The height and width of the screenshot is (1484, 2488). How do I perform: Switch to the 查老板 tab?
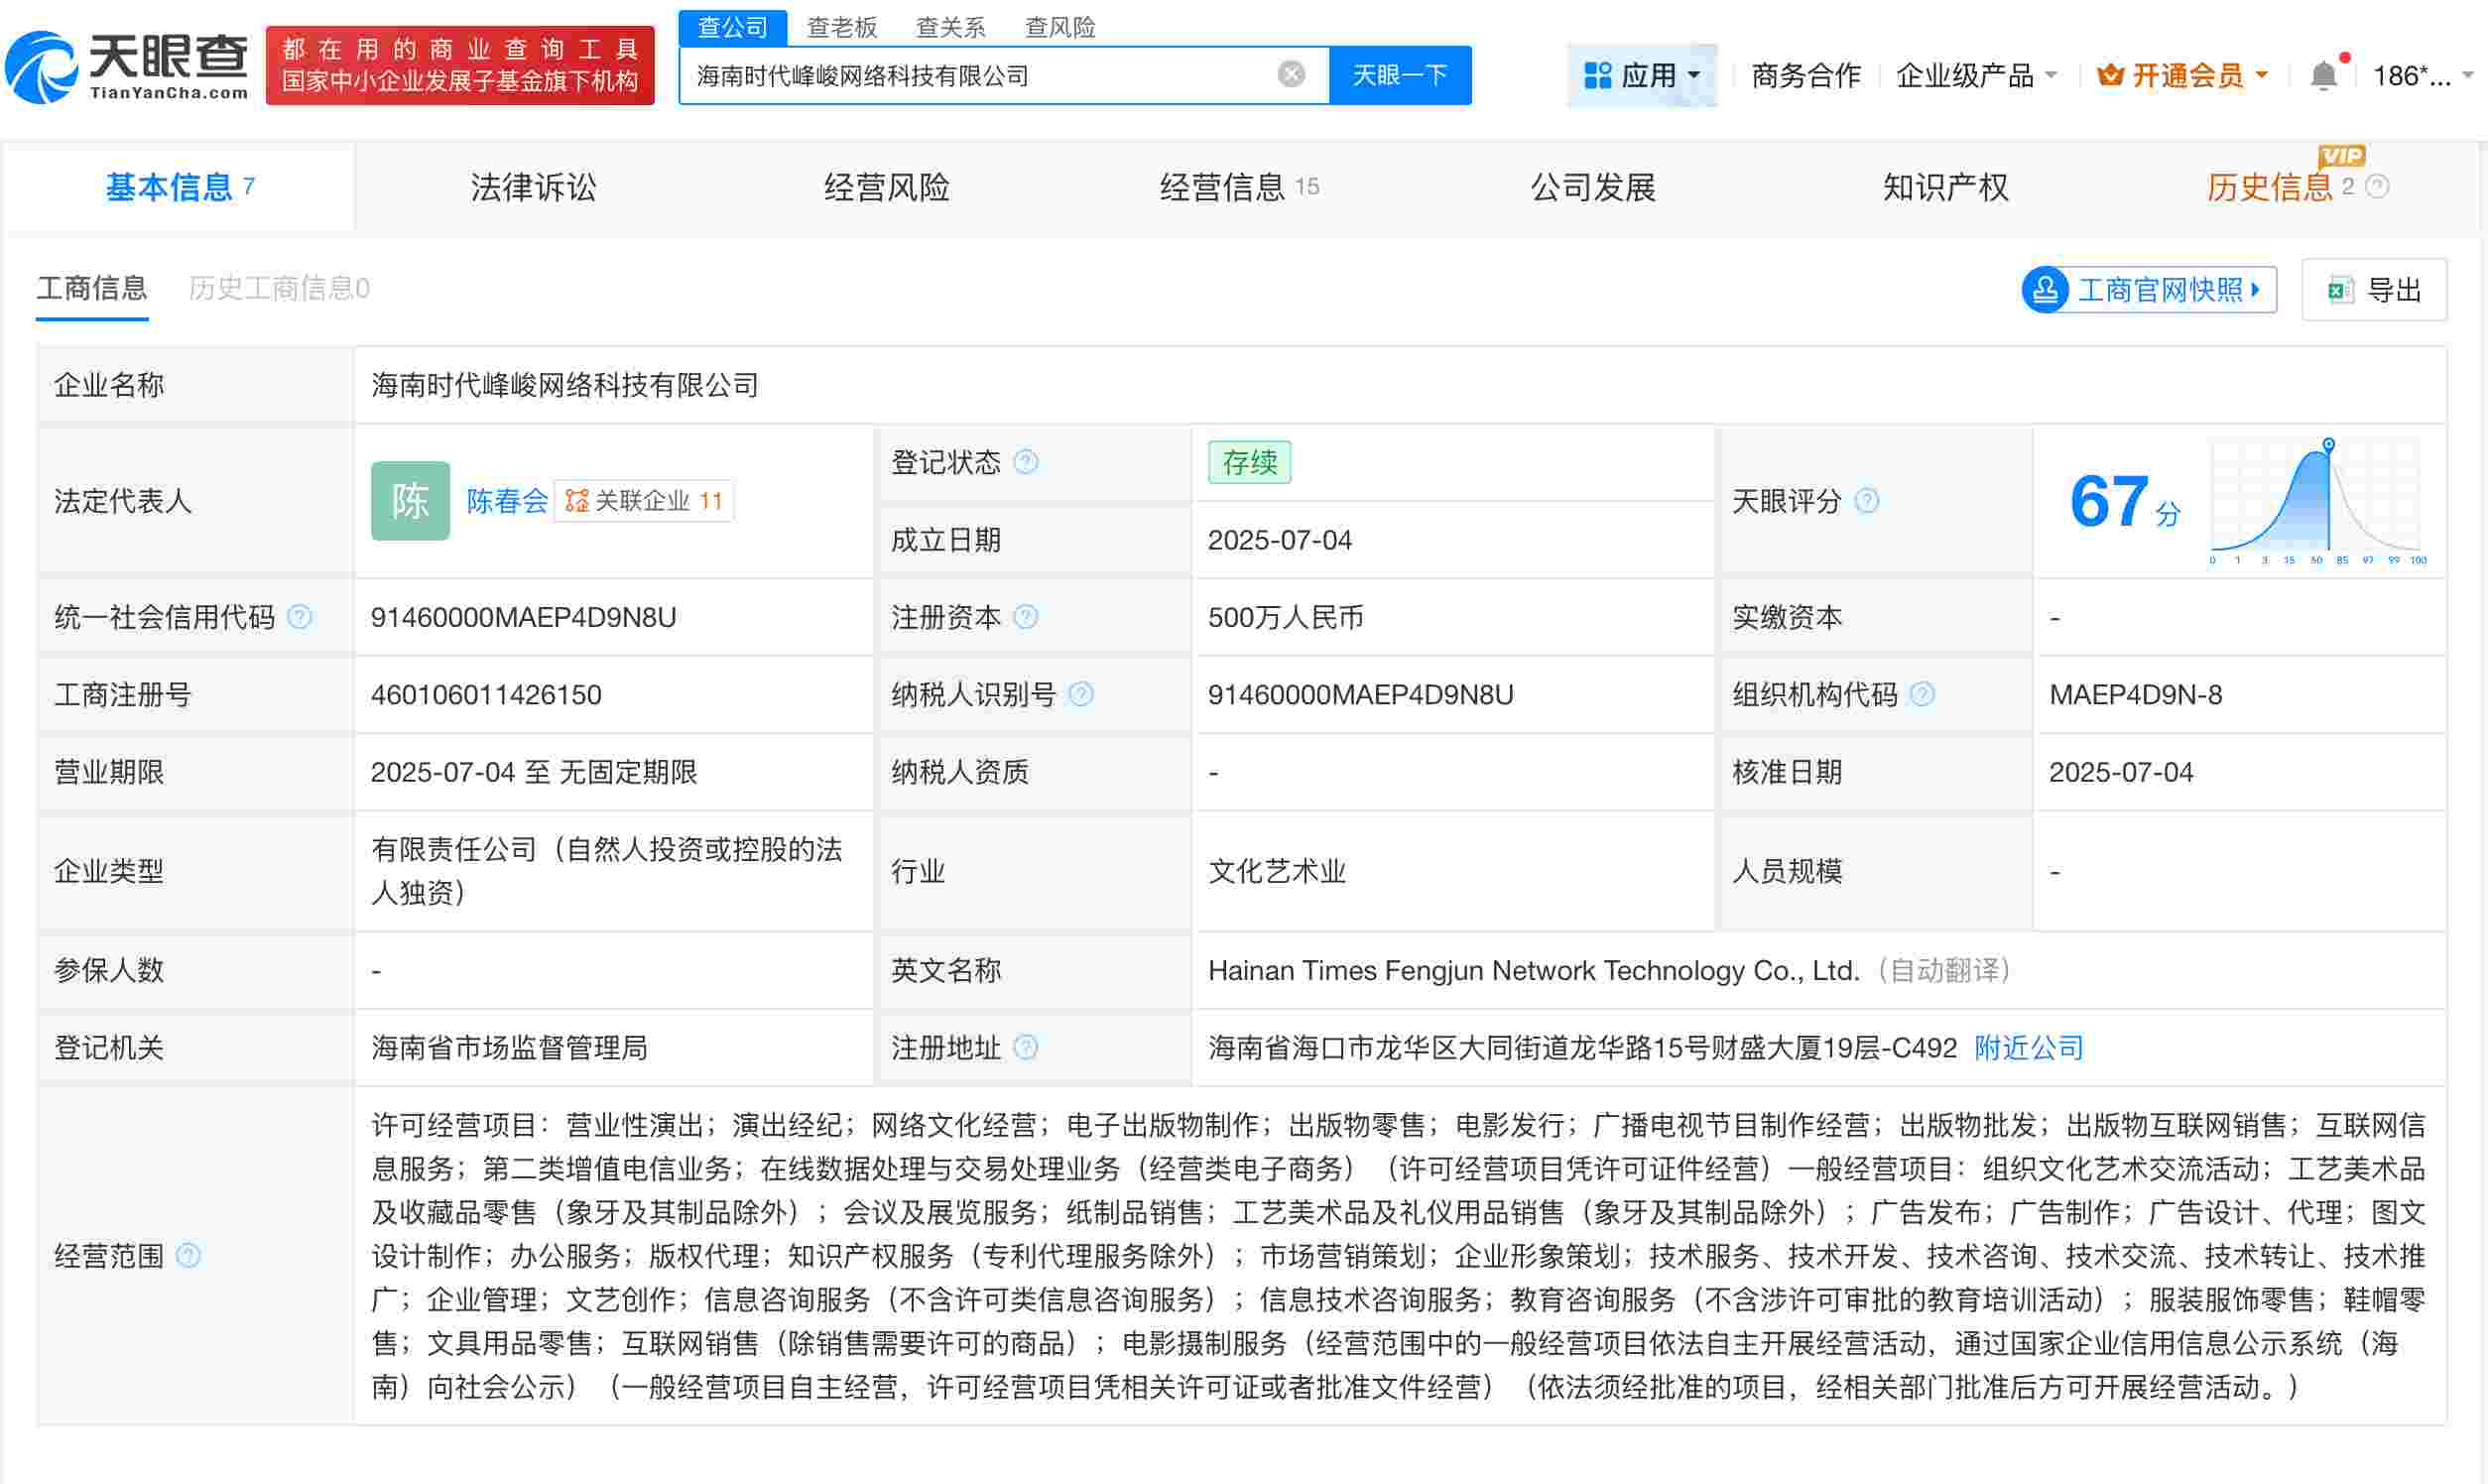click(843, 27)
